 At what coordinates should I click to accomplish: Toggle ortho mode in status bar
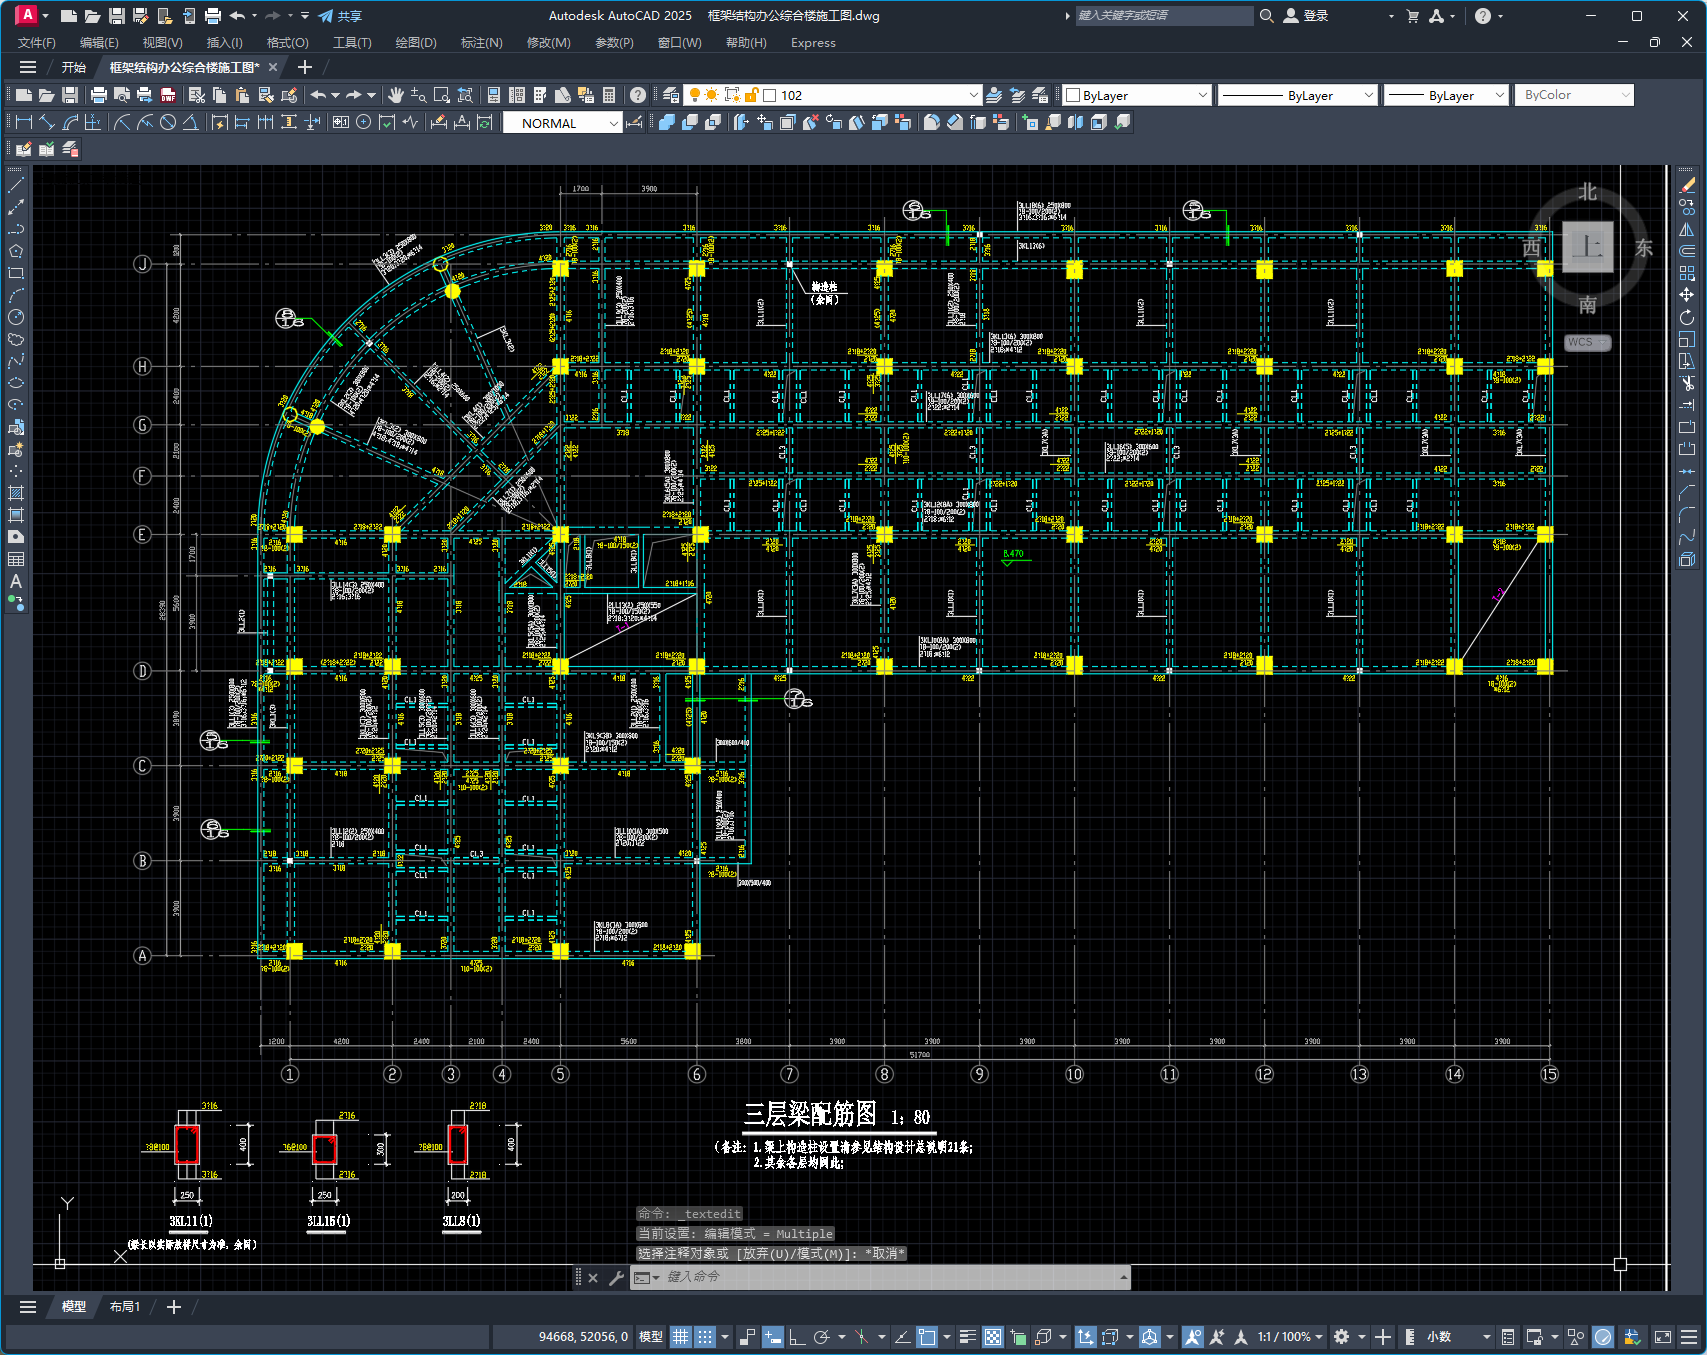[x=797, y=1337]
